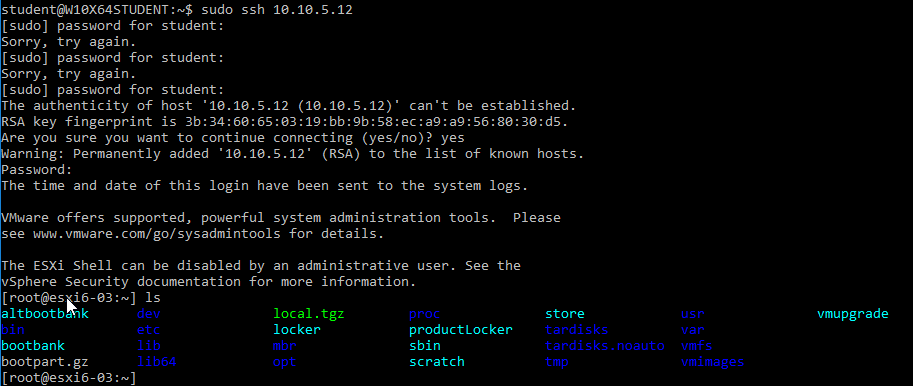
Task: Click the Password: prompt line
Action: (37, 170)
